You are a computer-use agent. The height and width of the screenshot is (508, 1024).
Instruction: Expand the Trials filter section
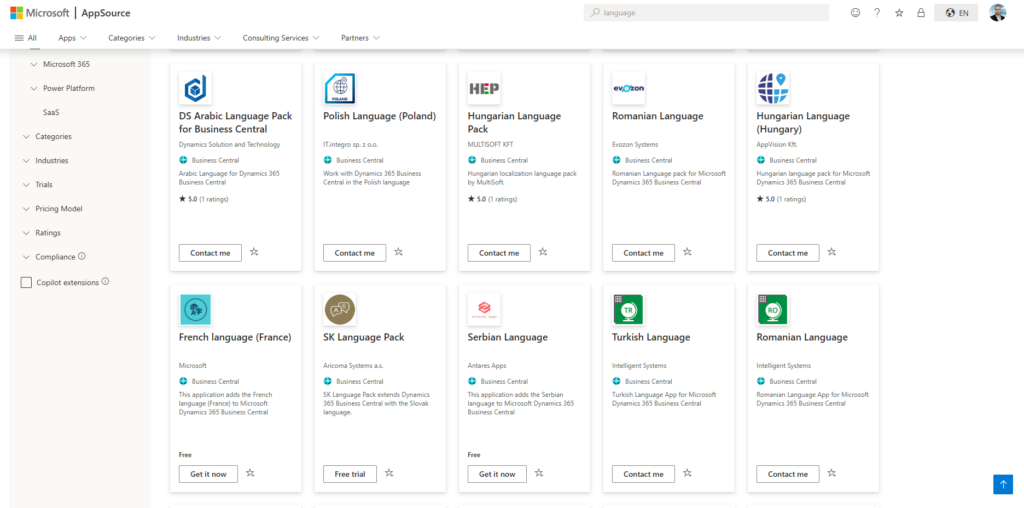(x=26, y=185)
